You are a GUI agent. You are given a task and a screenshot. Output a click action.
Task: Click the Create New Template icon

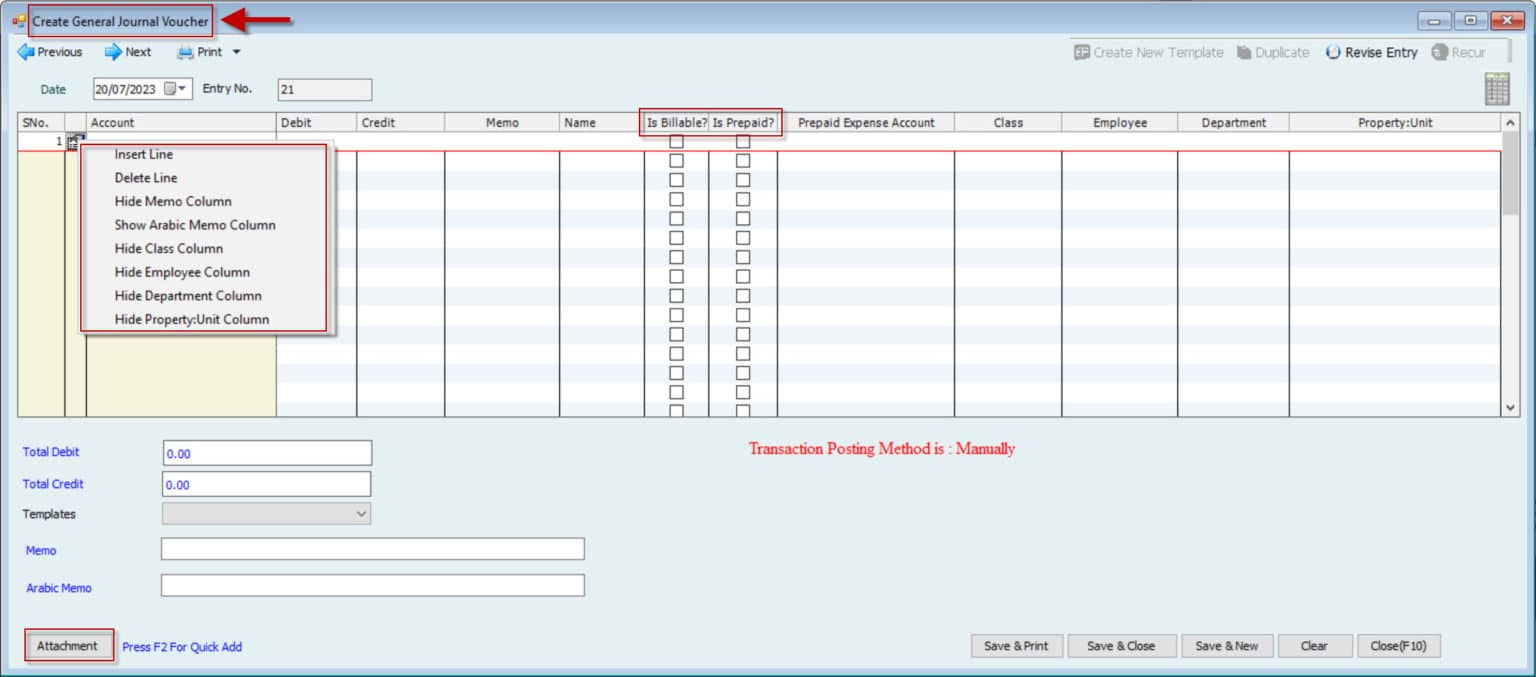(1082, 53)
